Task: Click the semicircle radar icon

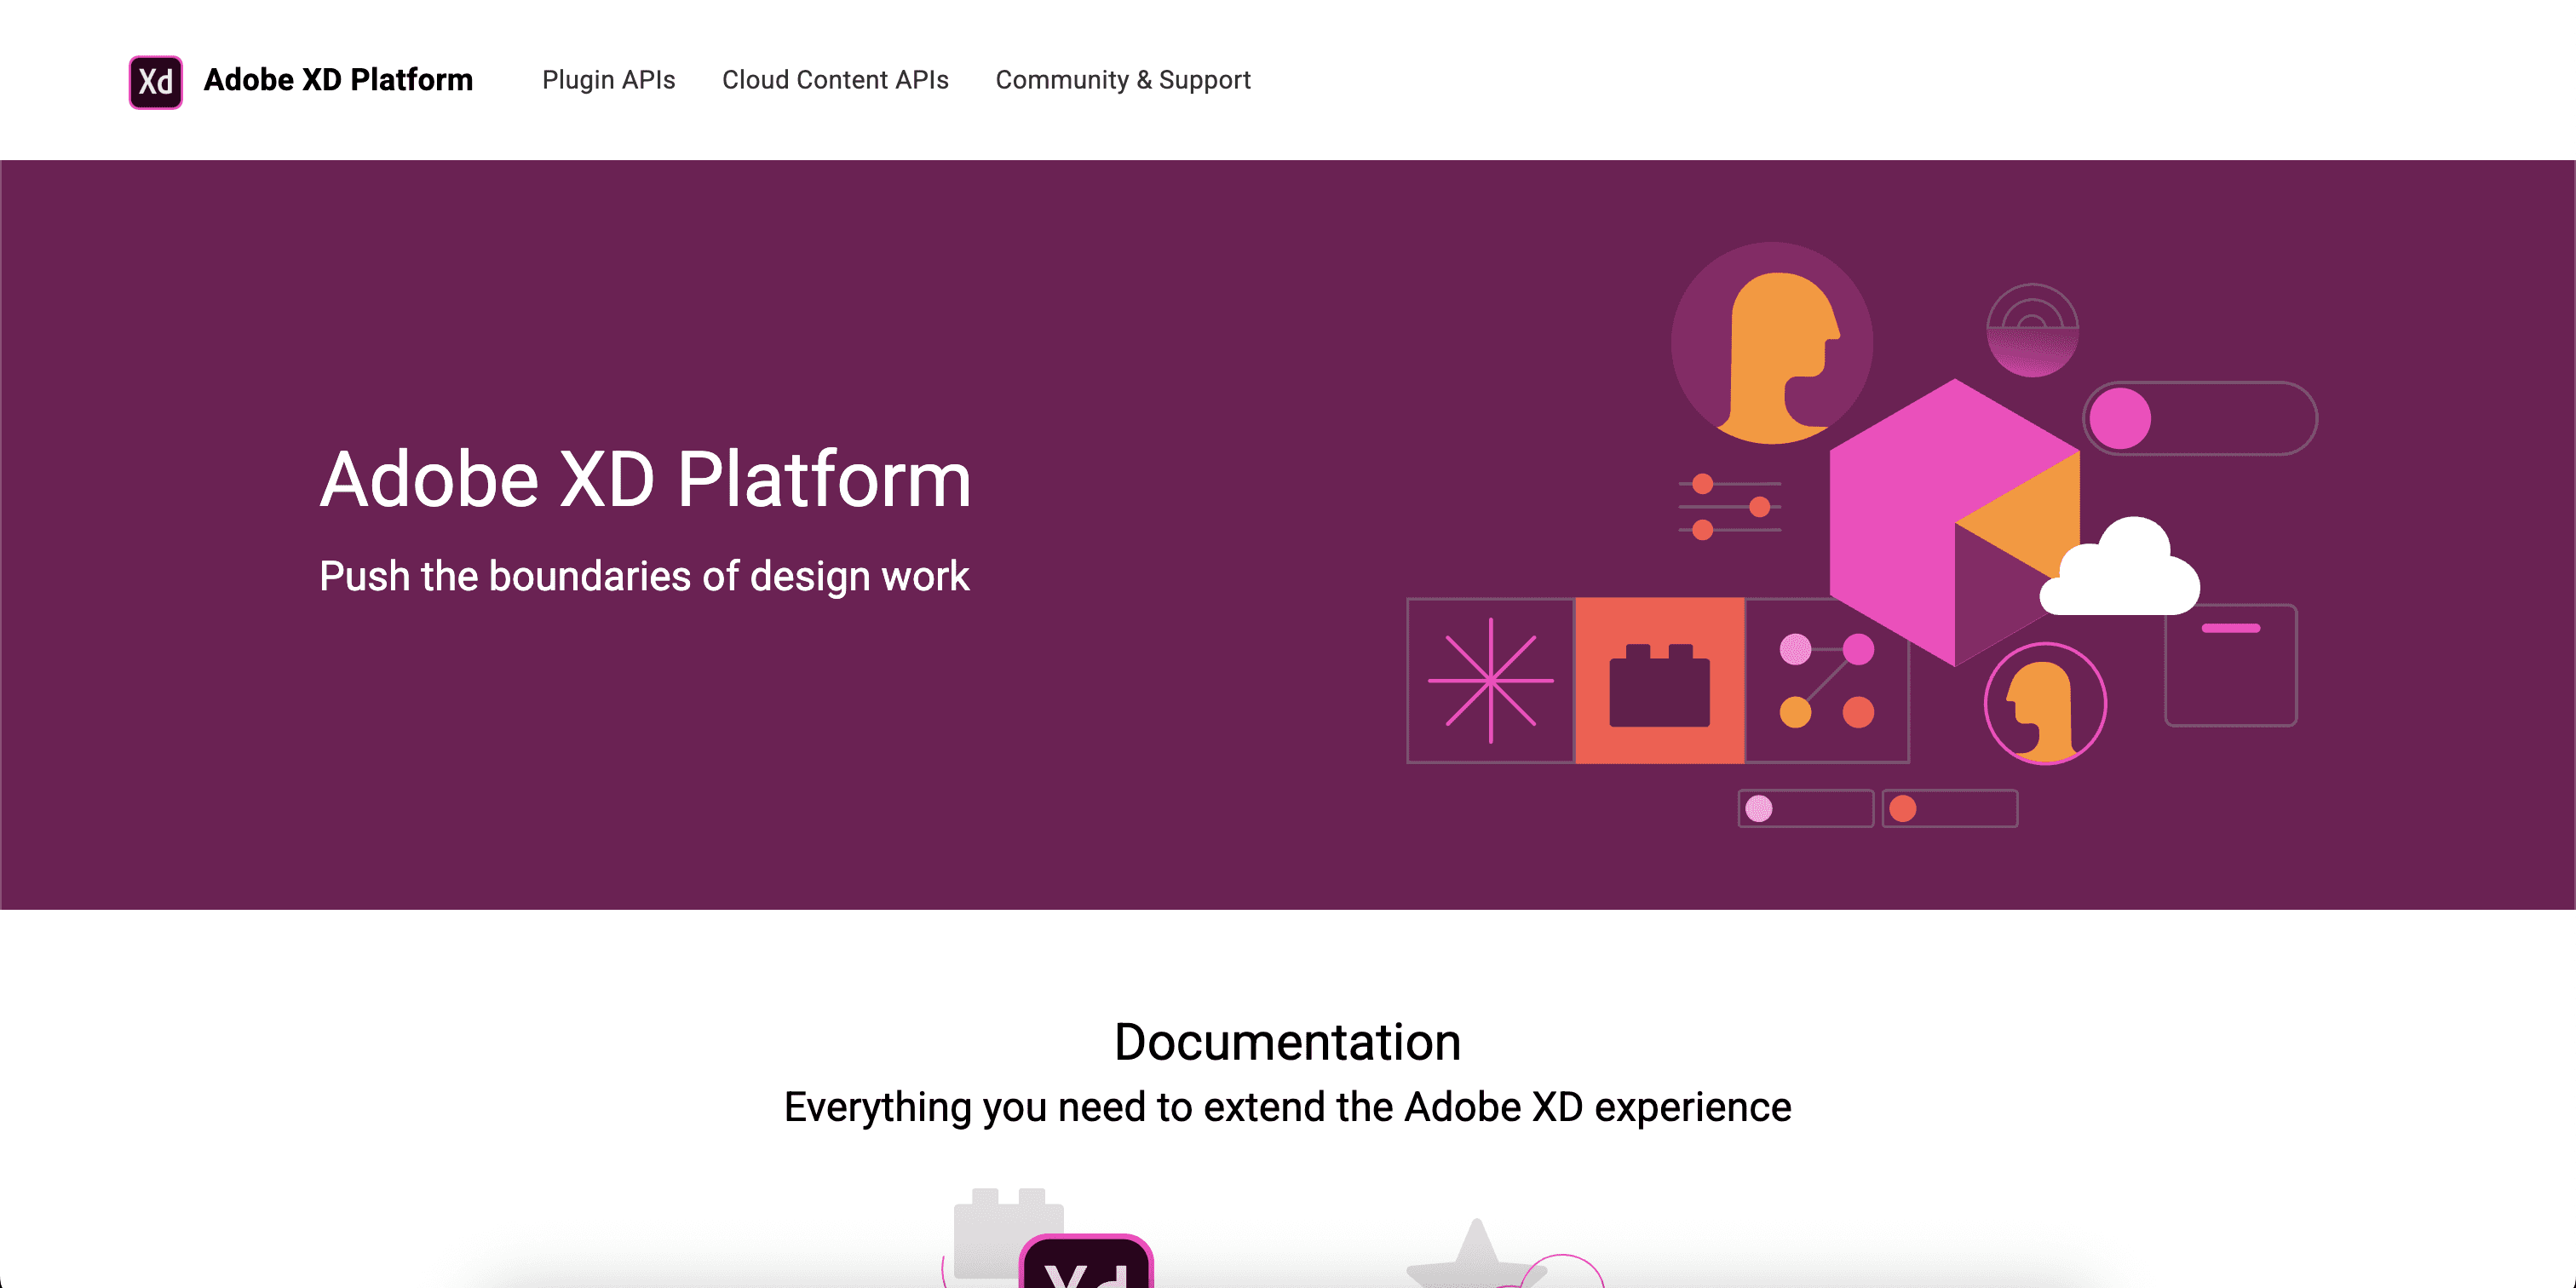Action: [2031, 330]
